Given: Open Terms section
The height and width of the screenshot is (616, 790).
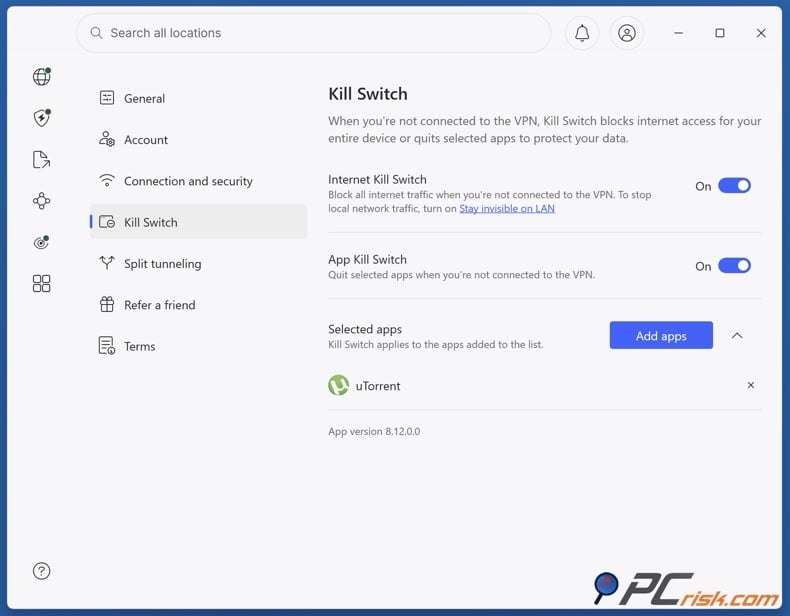Looking at the screenshot, I should pyautogui.click(x=199, y=346).
